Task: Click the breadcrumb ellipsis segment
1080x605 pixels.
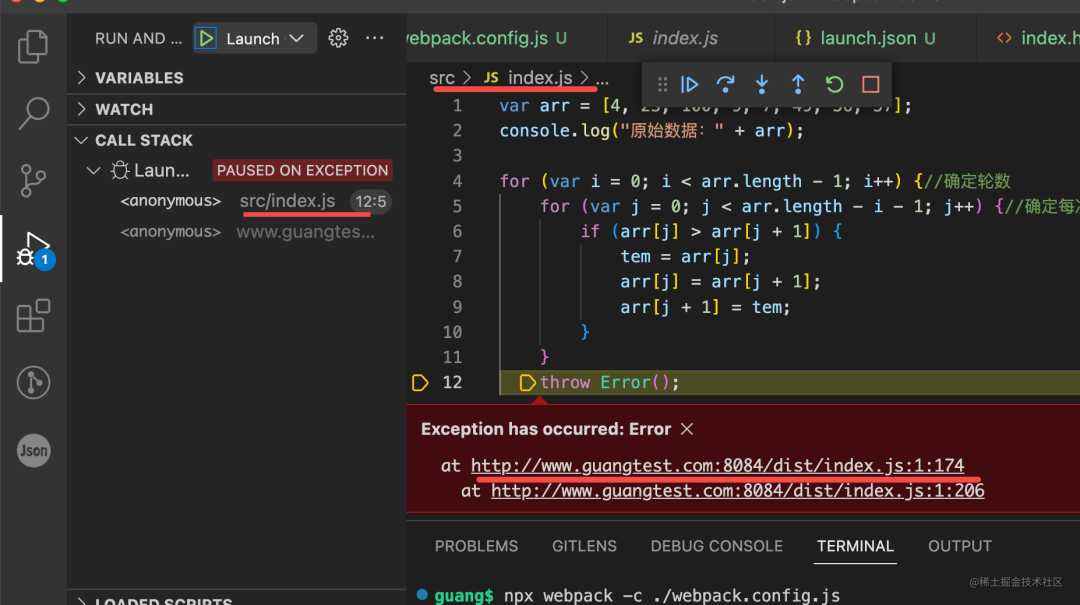Action: (602, 78)
